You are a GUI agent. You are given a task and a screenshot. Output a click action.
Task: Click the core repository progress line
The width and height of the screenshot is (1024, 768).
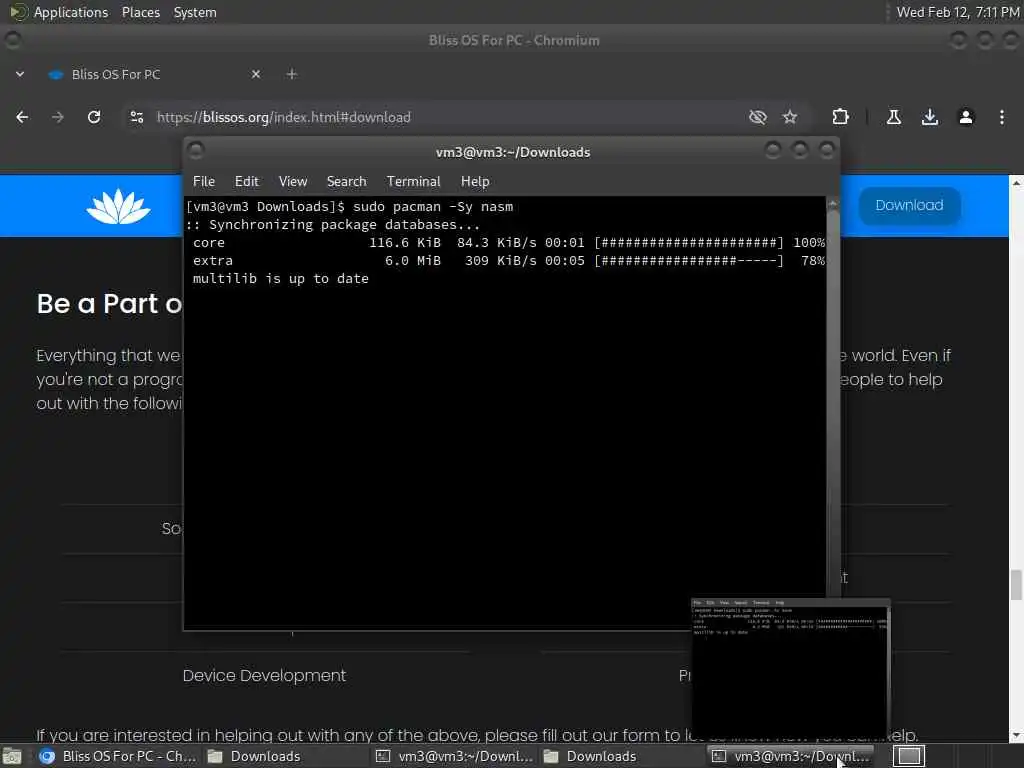click(x=508, y=243)
